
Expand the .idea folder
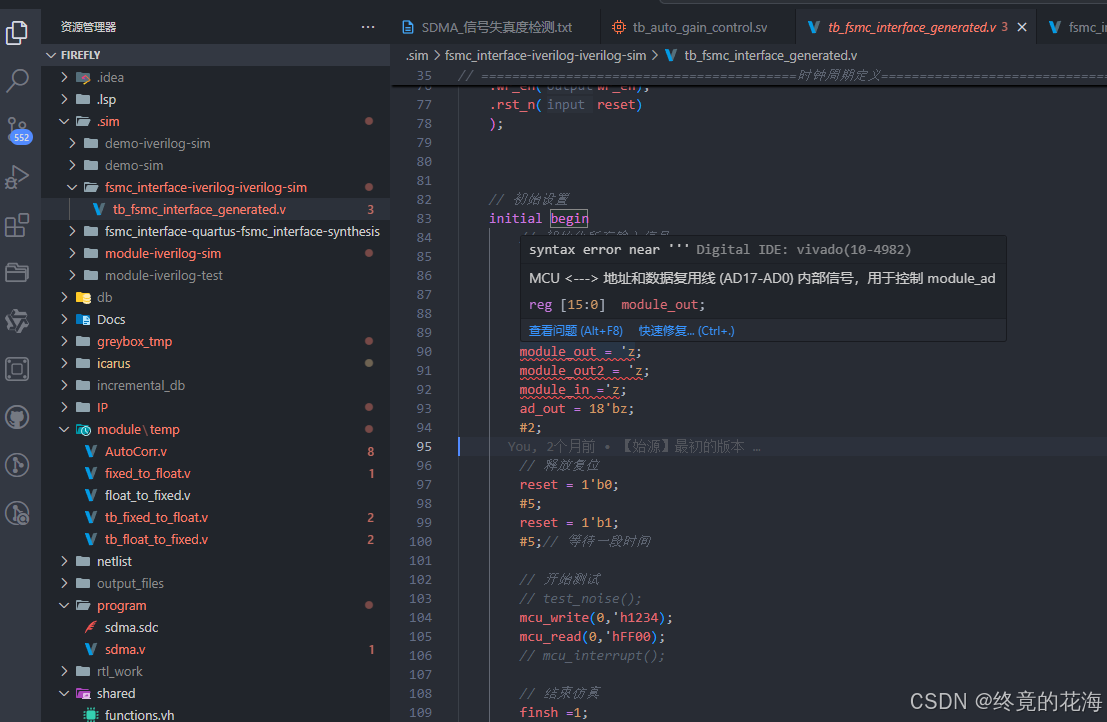(x=64, y=78)
